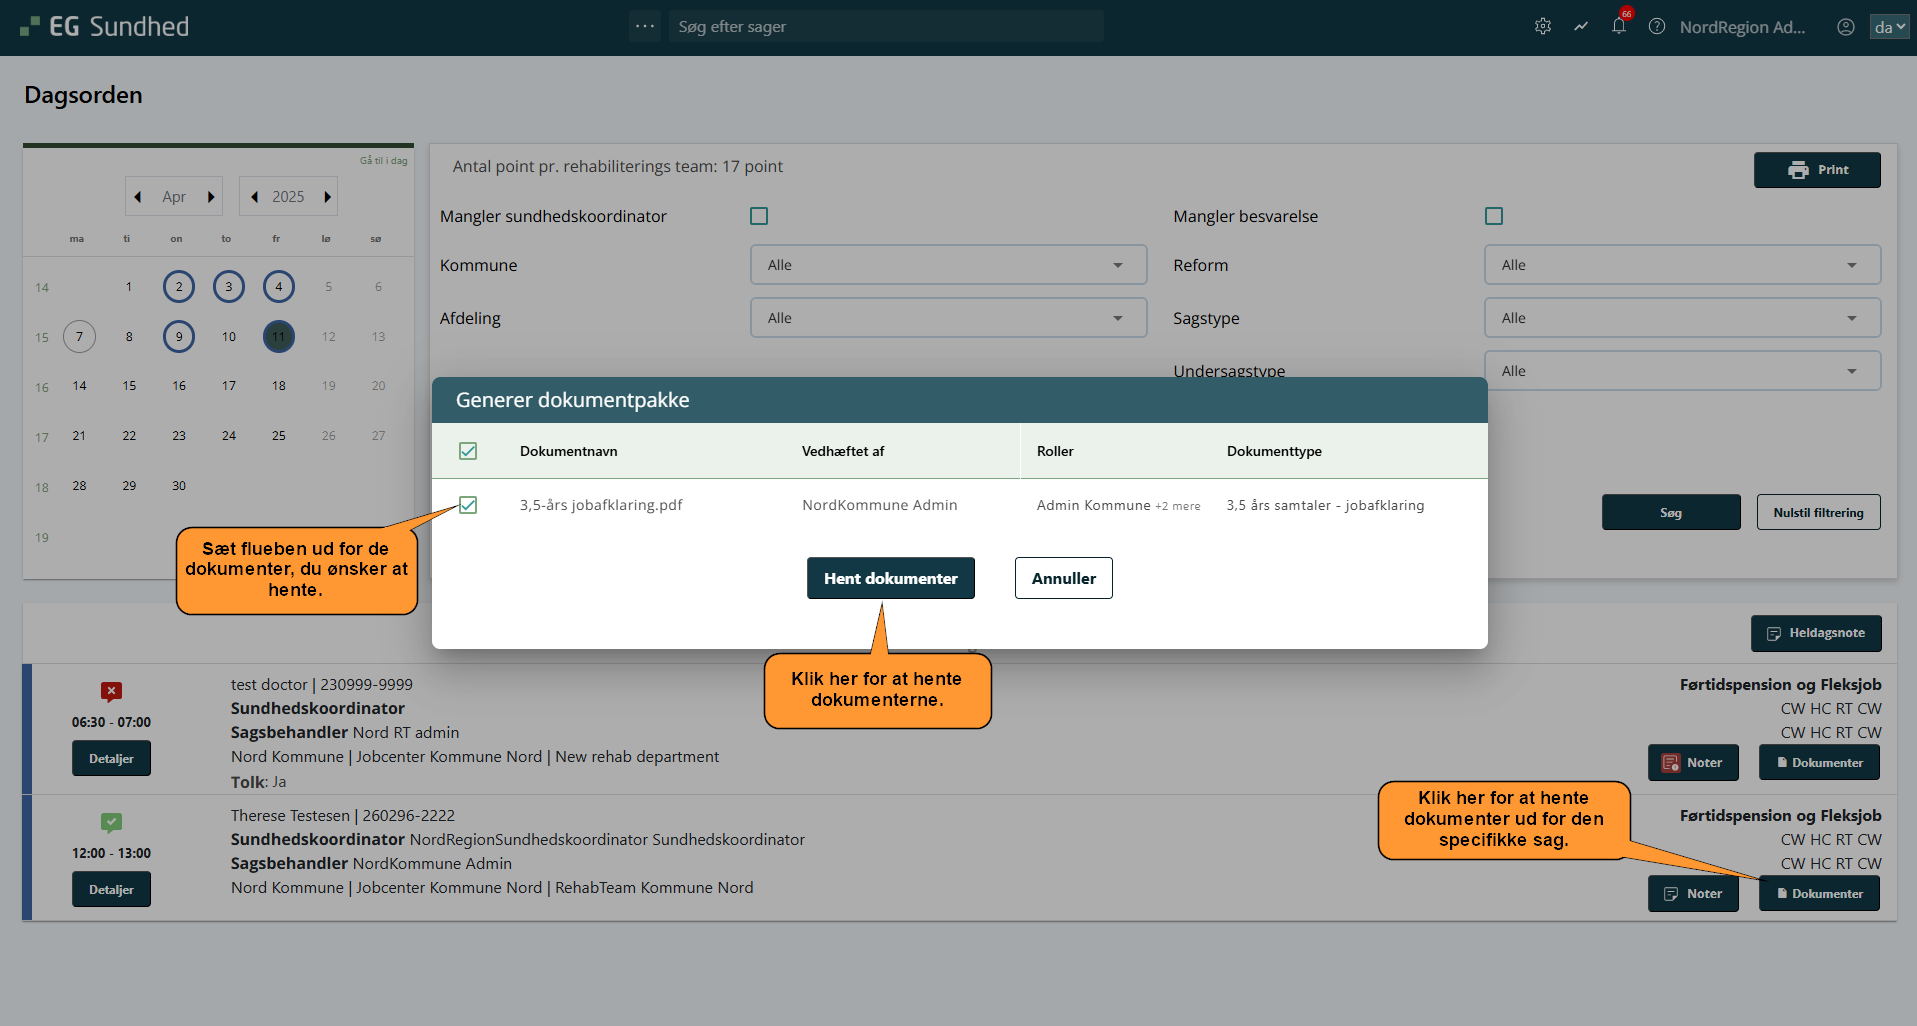Click the Gå til i dag link

(384, 160)
